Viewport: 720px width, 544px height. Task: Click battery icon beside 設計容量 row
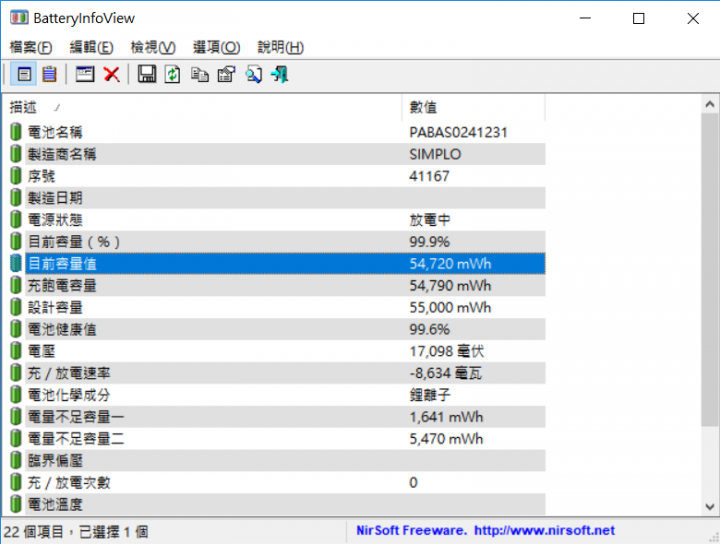pyautogui.click(x=16, y=308)
